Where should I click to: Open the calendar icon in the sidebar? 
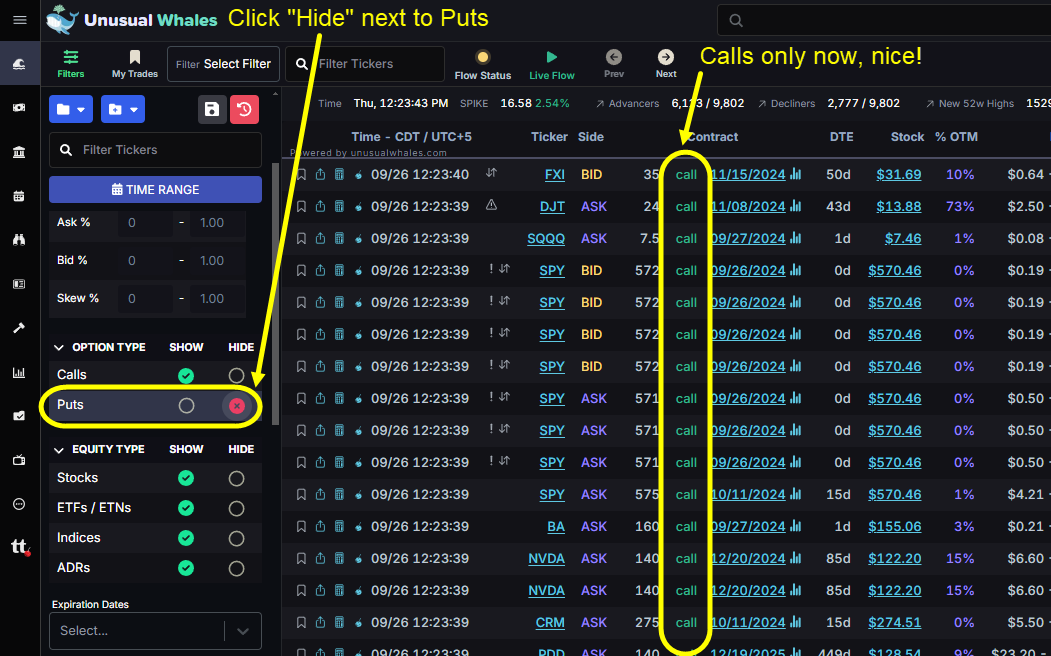tap(19, 196)
